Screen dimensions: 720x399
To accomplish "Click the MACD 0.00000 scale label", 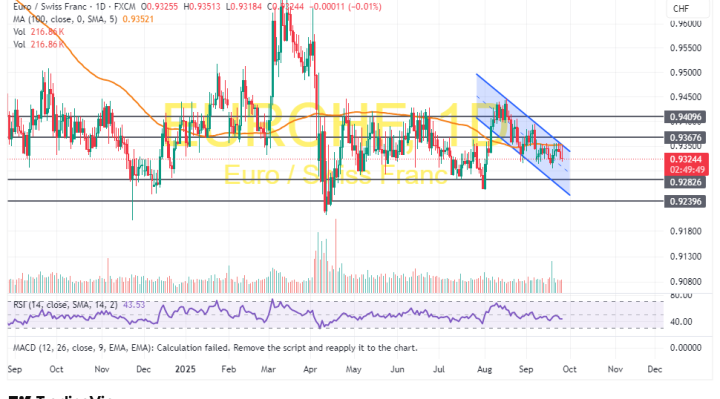I will click(x=686, y=348).
